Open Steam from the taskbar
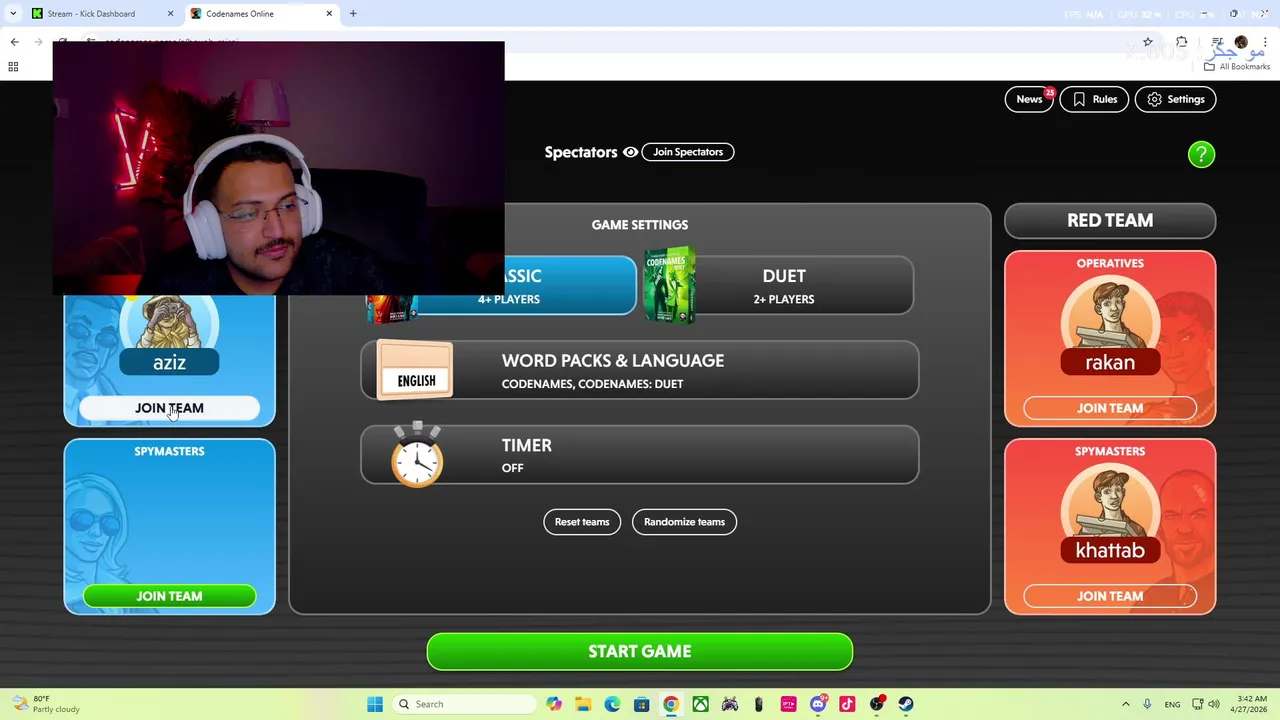The width and height of the screenshot is (1280, 720). (x=906, y=704)
